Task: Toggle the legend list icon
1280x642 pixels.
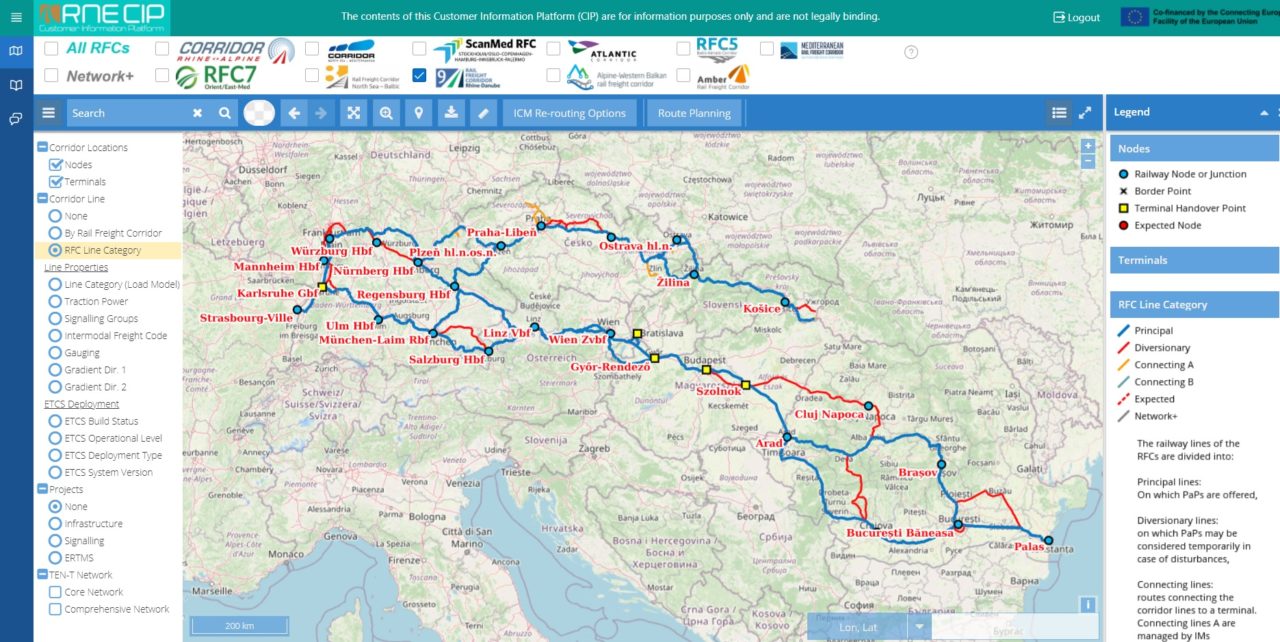Action: 1059,113
